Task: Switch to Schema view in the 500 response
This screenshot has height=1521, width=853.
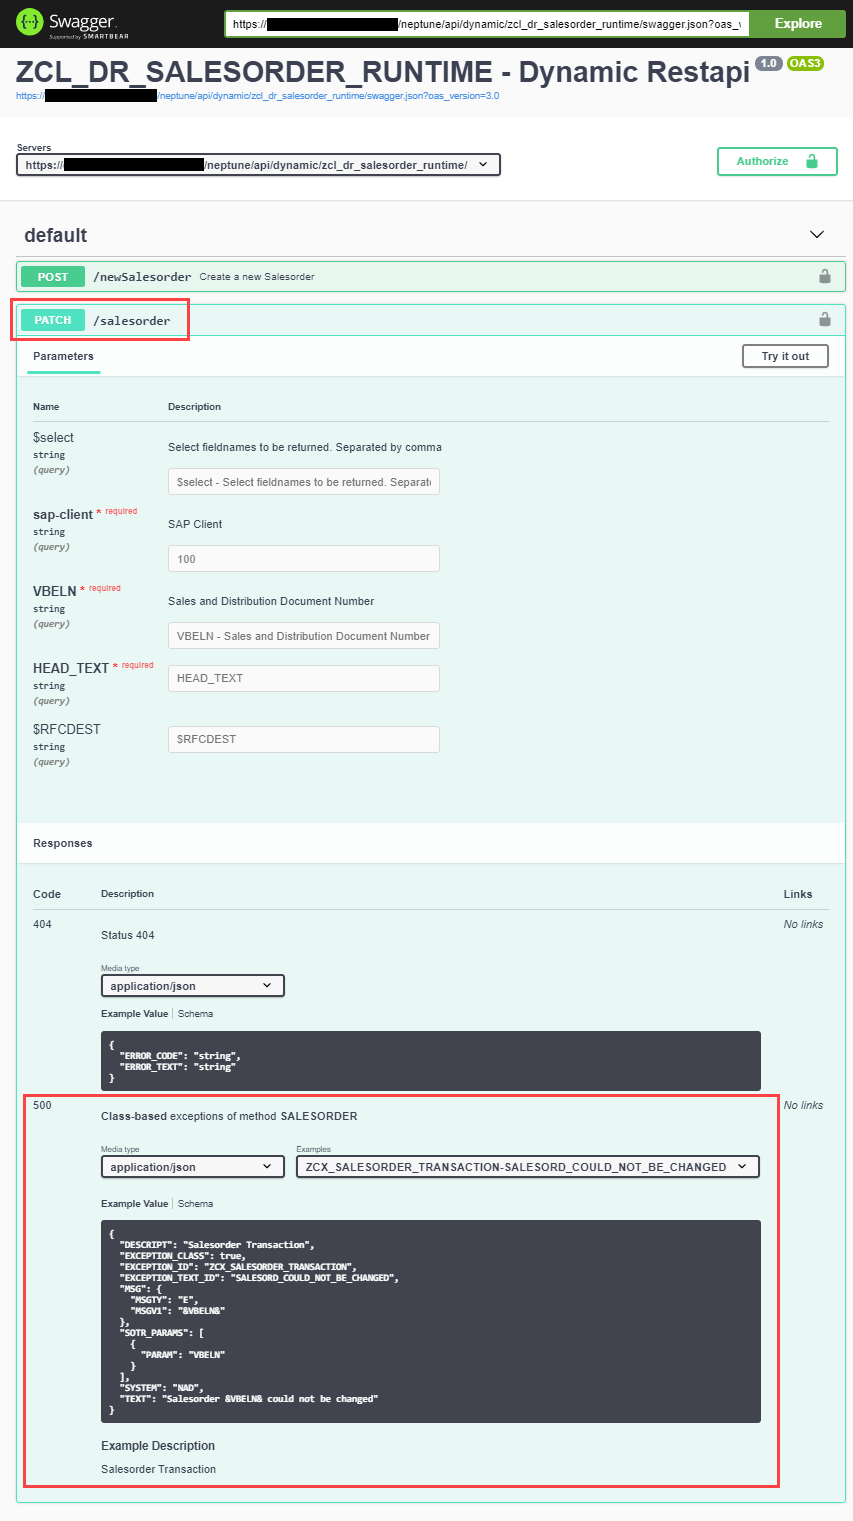Action: tap(195, 1203)
